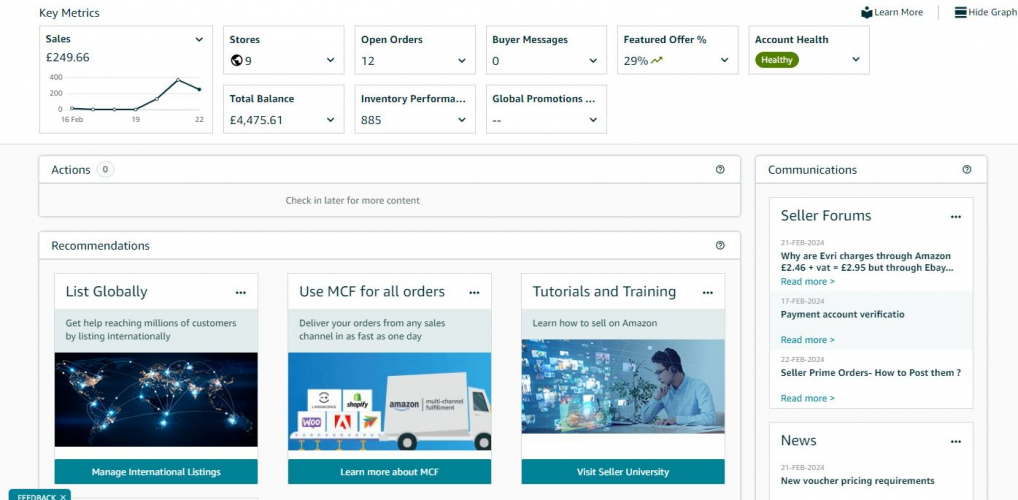The image size is (1018, 500).
Task: Close the Feedback tab with X
Action: pos(63,497)
